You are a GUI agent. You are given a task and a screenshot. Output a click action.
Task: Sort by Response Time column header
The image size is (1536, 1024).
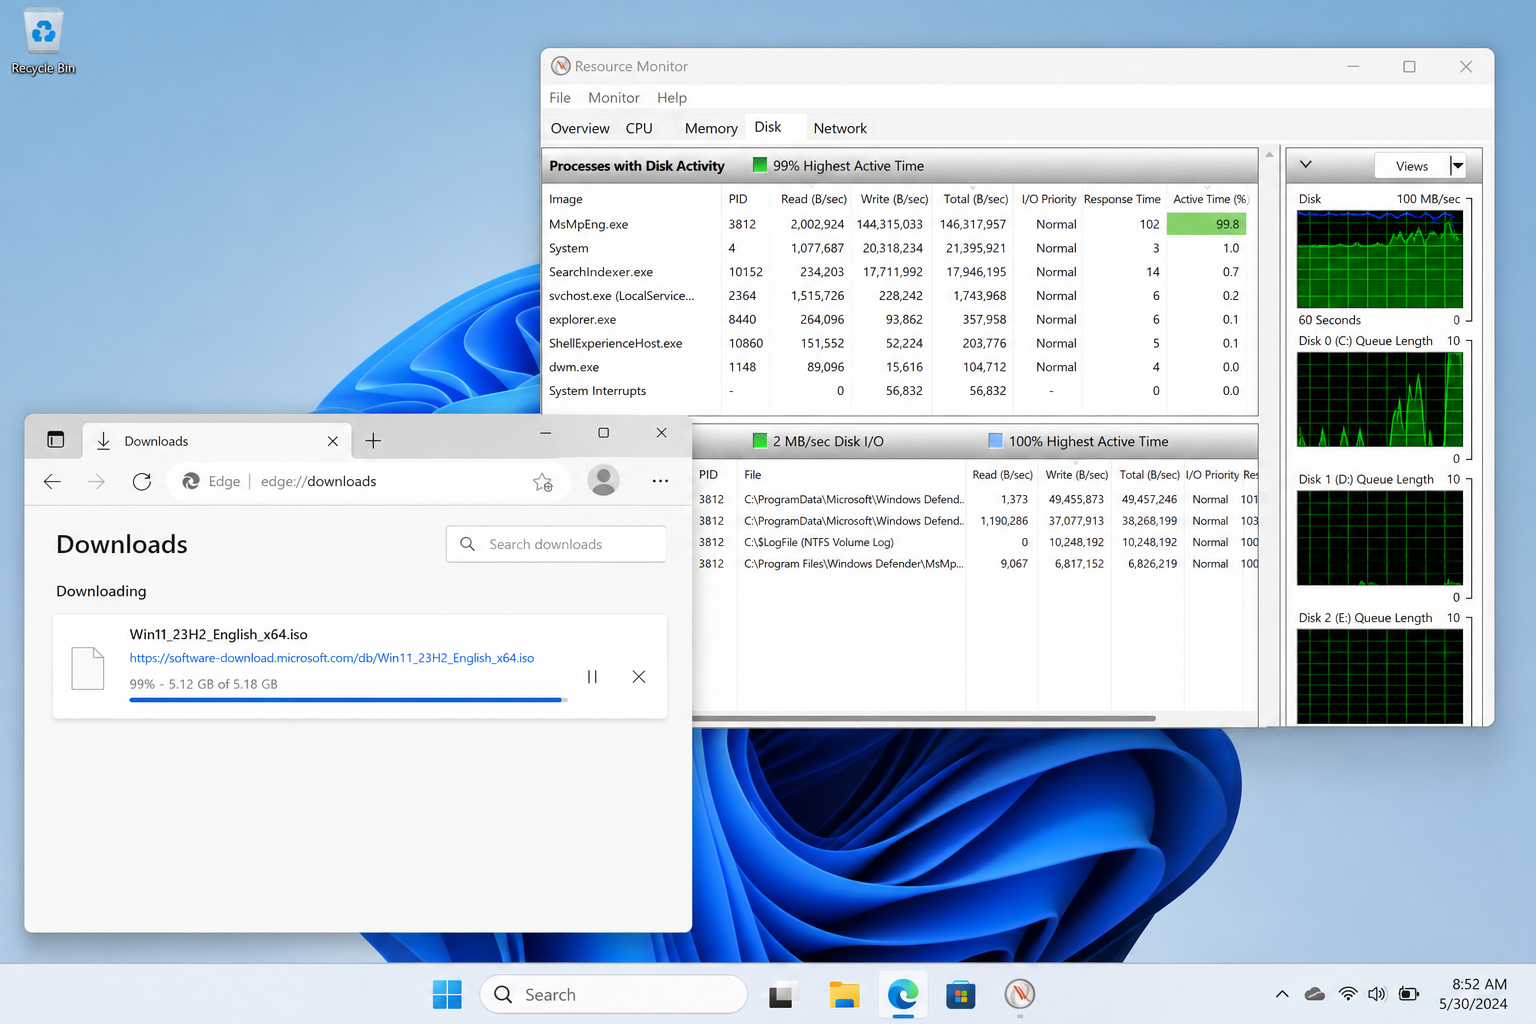click(x=1122, y=199)
